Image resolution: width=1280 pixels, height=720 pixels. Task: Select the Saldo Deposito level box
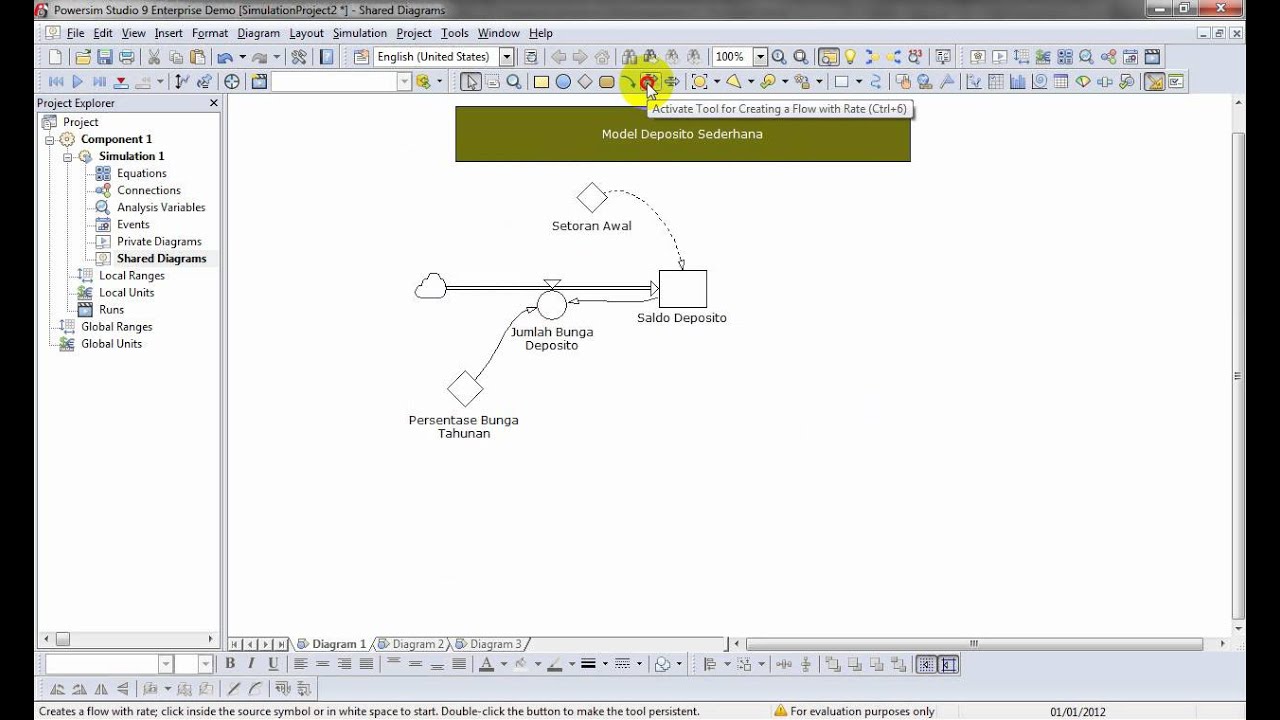coord(683,289)
